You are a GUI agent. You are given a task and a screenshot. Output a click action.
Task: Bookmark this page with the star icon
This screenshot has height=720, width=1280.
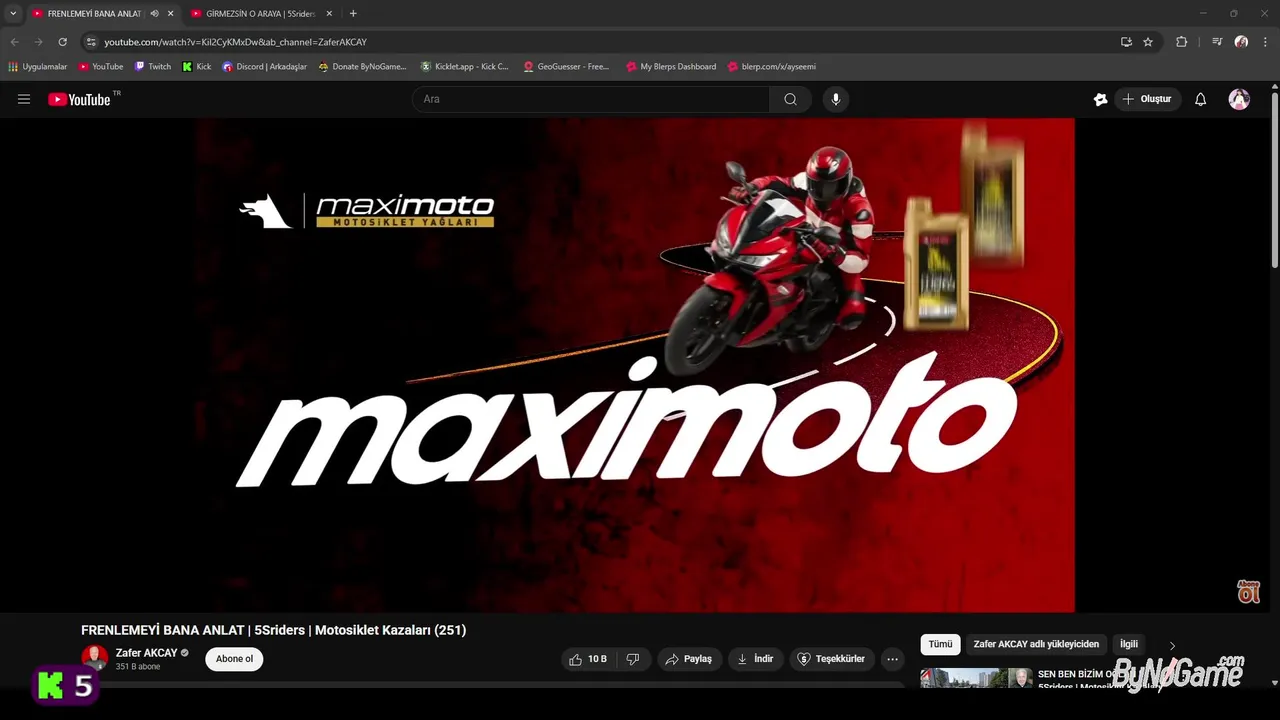pyautogui.click(x=1148, y=42)
